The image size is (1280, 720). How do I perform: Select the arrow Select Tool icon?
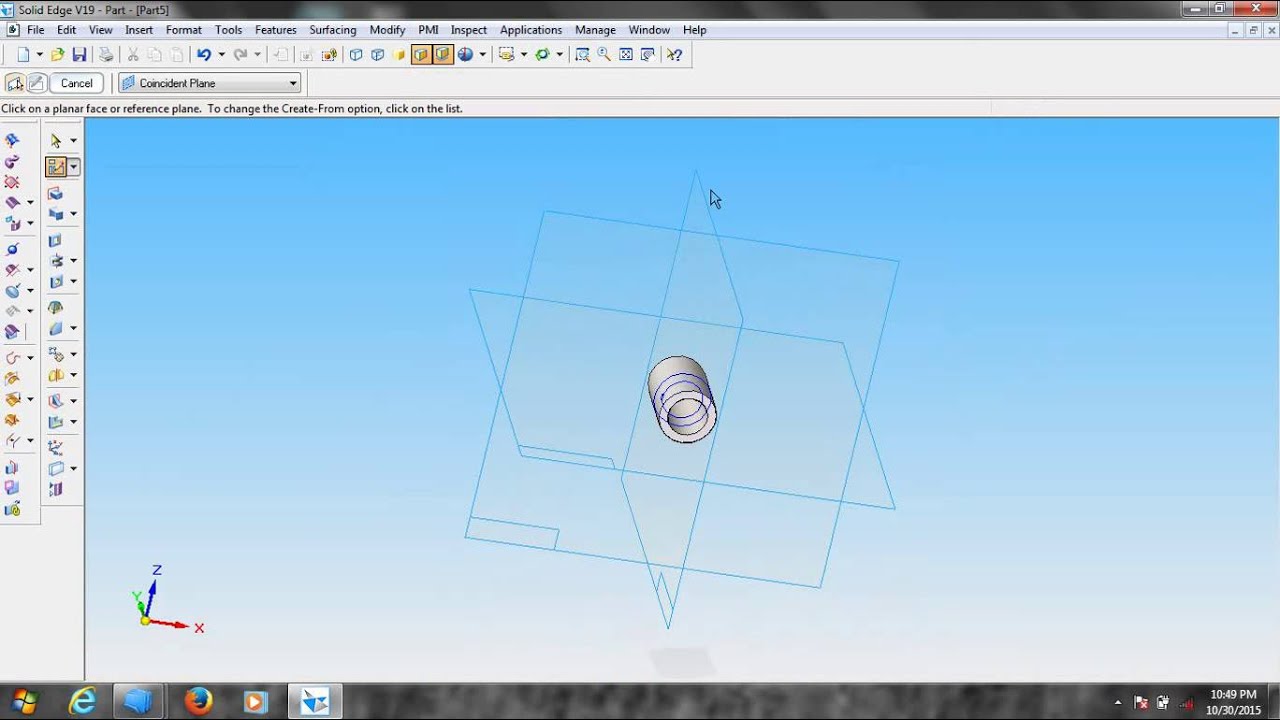tap(56, 141)
